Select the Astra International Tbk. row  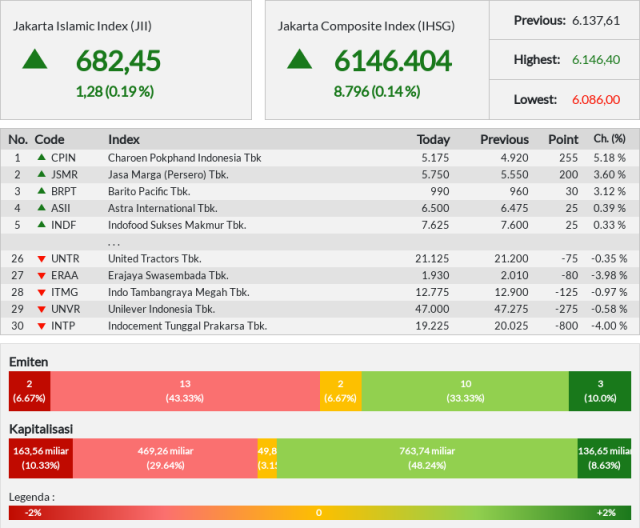[162, 208]
